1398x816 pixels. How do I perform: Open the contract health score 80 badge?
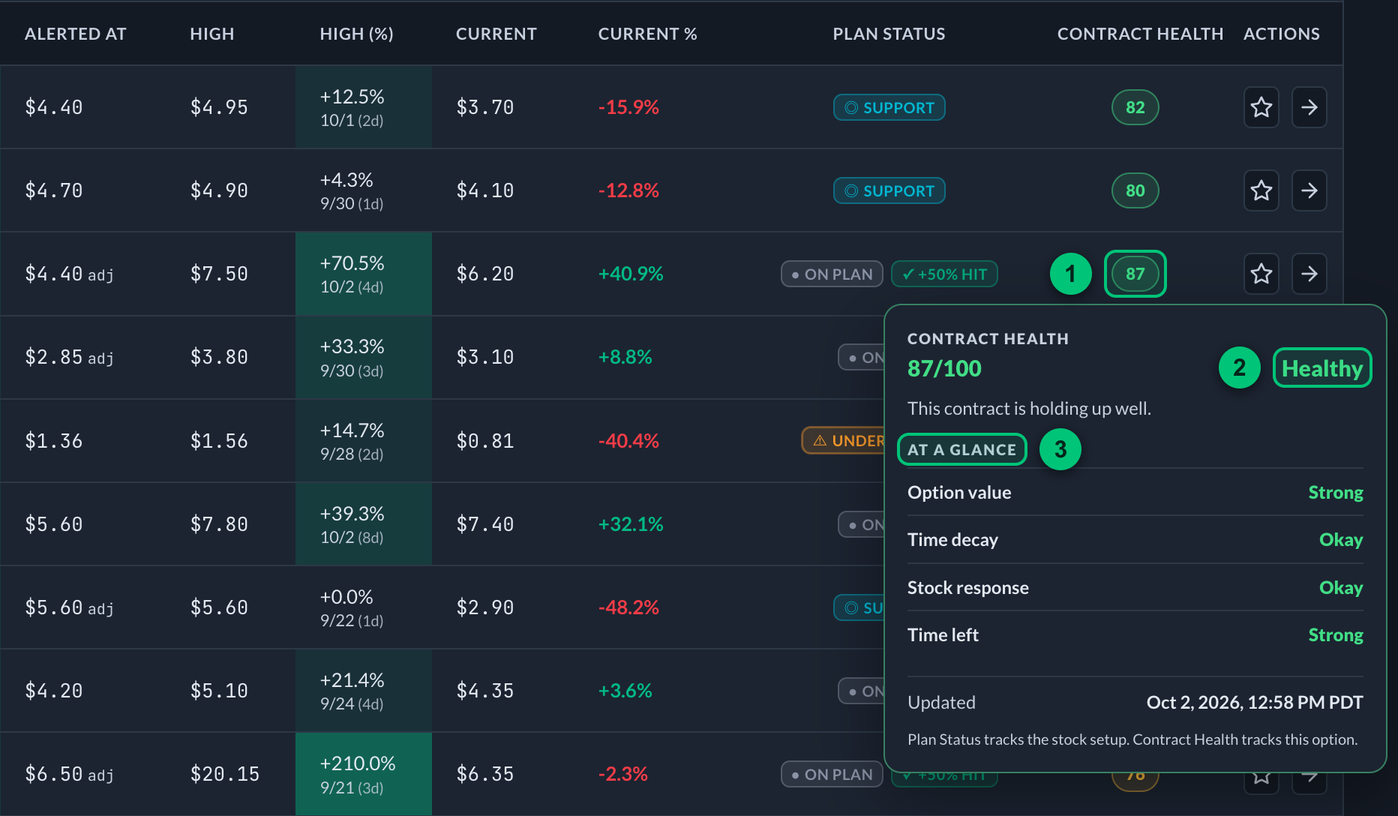pos(1135,190)
